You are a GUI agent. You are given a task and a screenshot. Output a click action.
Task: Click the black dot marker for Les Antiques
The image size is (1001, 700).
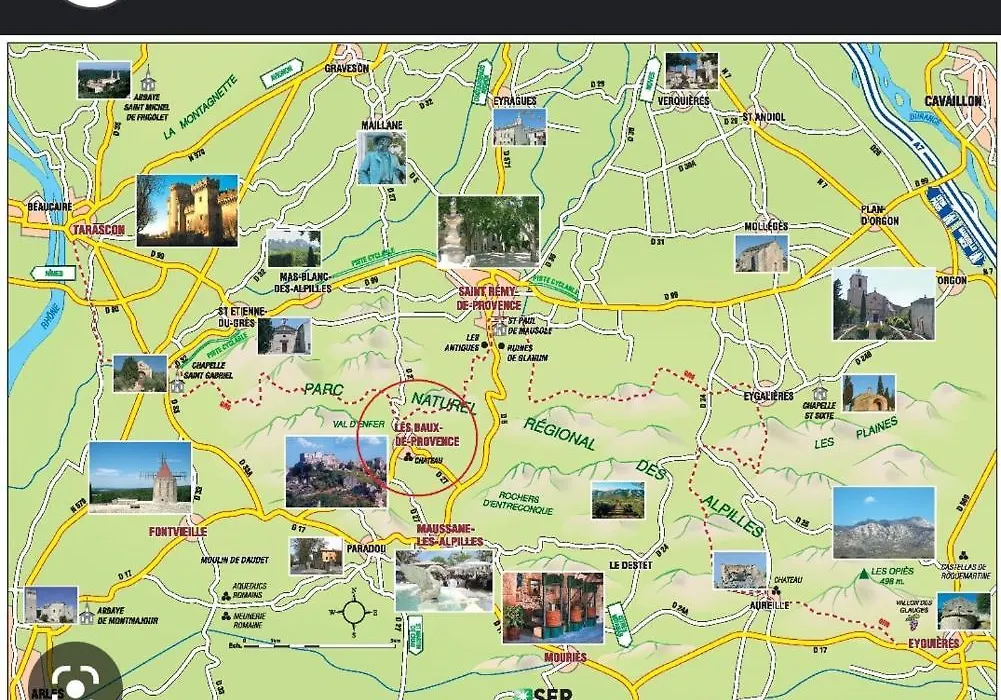point(484,345)
